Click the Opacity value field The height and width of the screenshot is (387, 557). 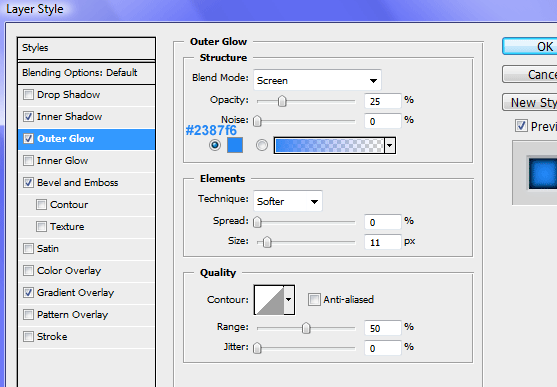[x=383, y=101]
